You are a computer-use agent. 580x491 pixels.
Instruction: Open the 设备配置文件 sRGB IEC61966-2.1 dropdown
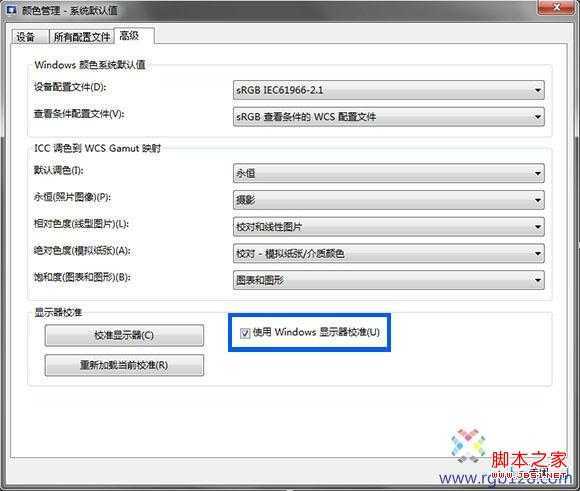(x=388, y=90)
